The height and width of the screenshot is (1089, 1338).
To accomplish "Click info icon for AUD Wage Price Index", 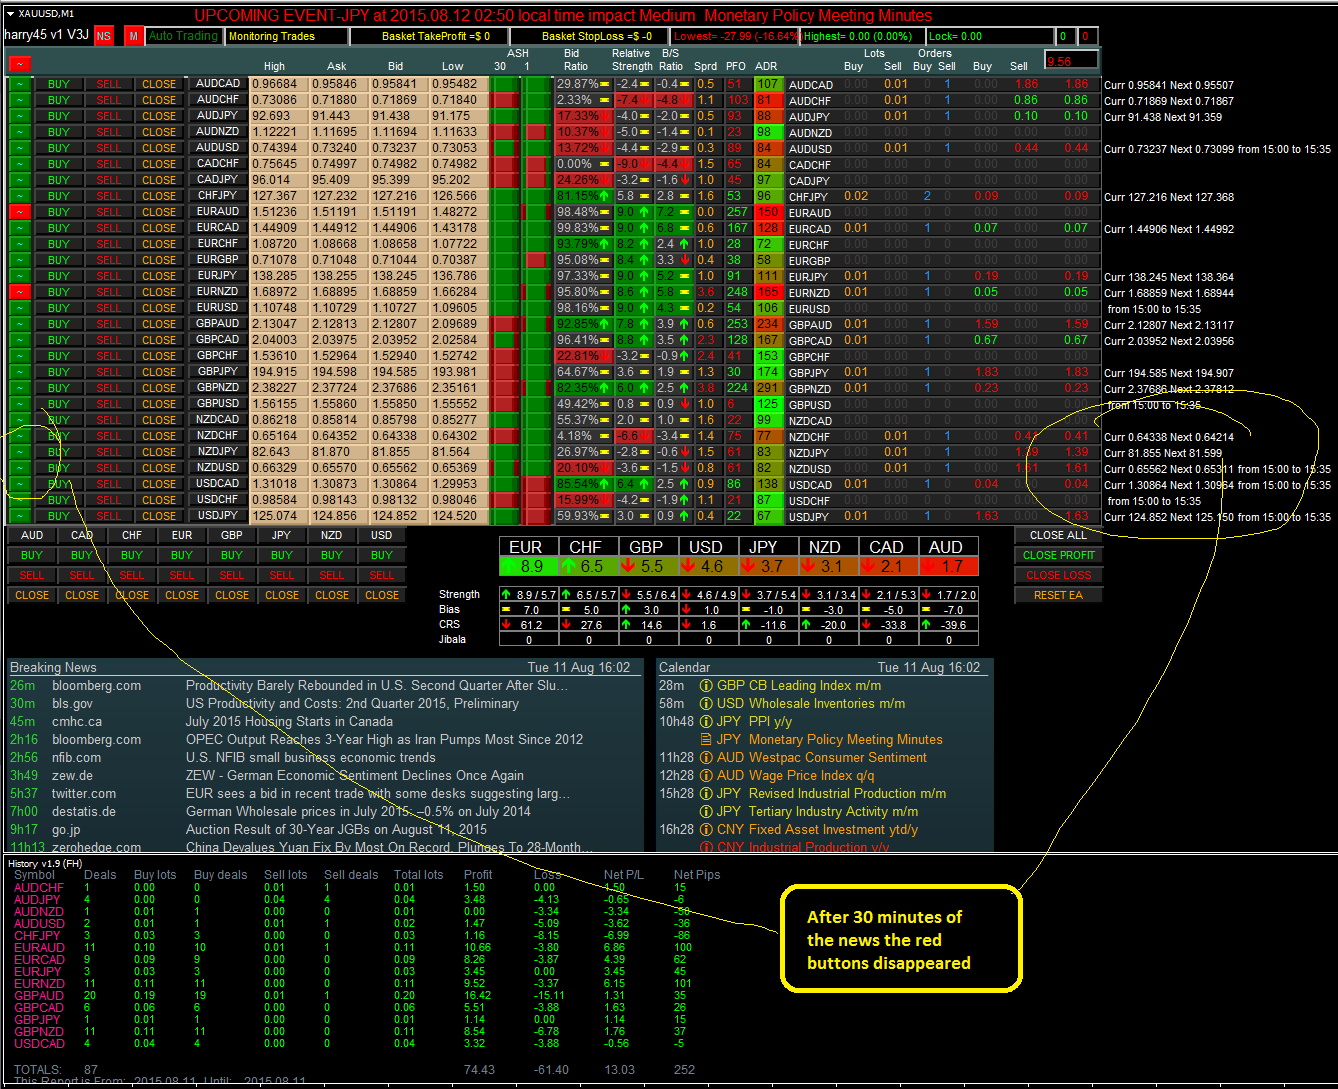I will click(706, 776).
